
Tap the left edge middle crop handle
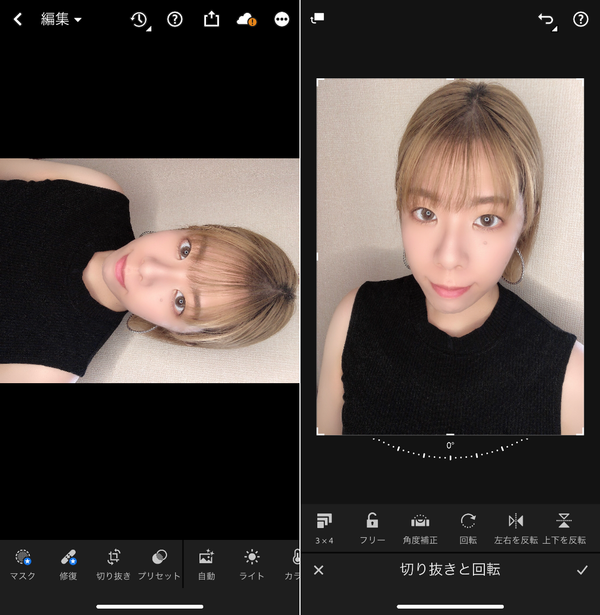coord(317,257)
